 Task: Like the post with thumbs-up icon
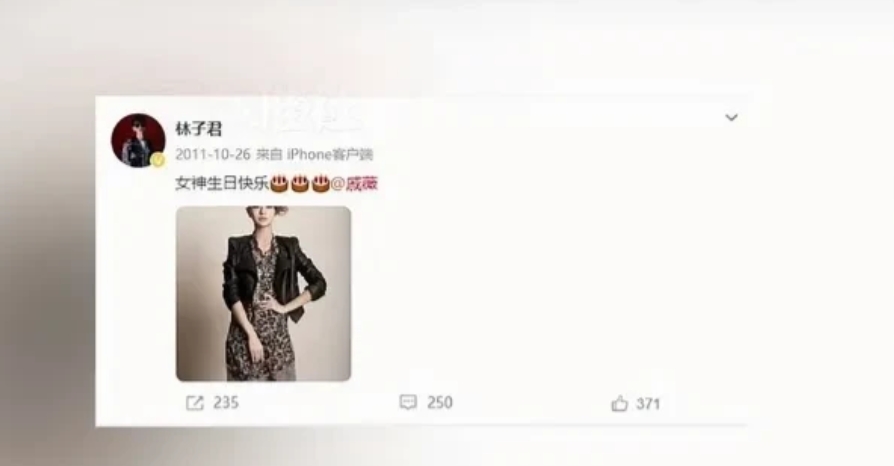pos(620,404)
